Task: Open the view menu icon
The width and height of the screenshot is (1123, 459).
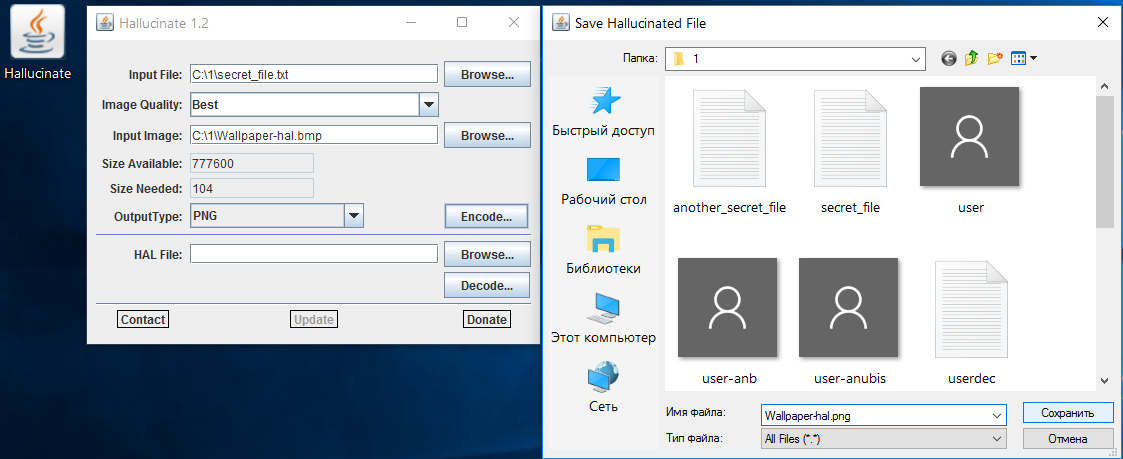Action: 1023,59
